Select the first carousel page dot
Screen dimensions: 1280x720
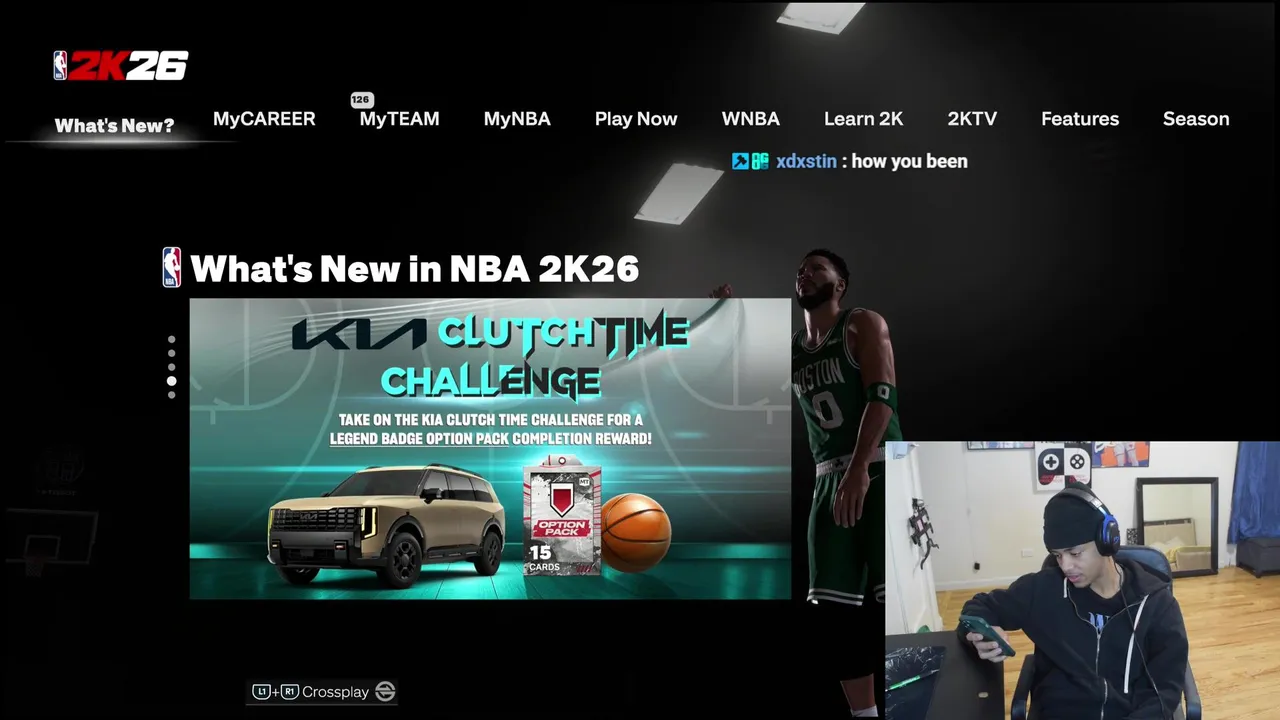click(172, 340)
